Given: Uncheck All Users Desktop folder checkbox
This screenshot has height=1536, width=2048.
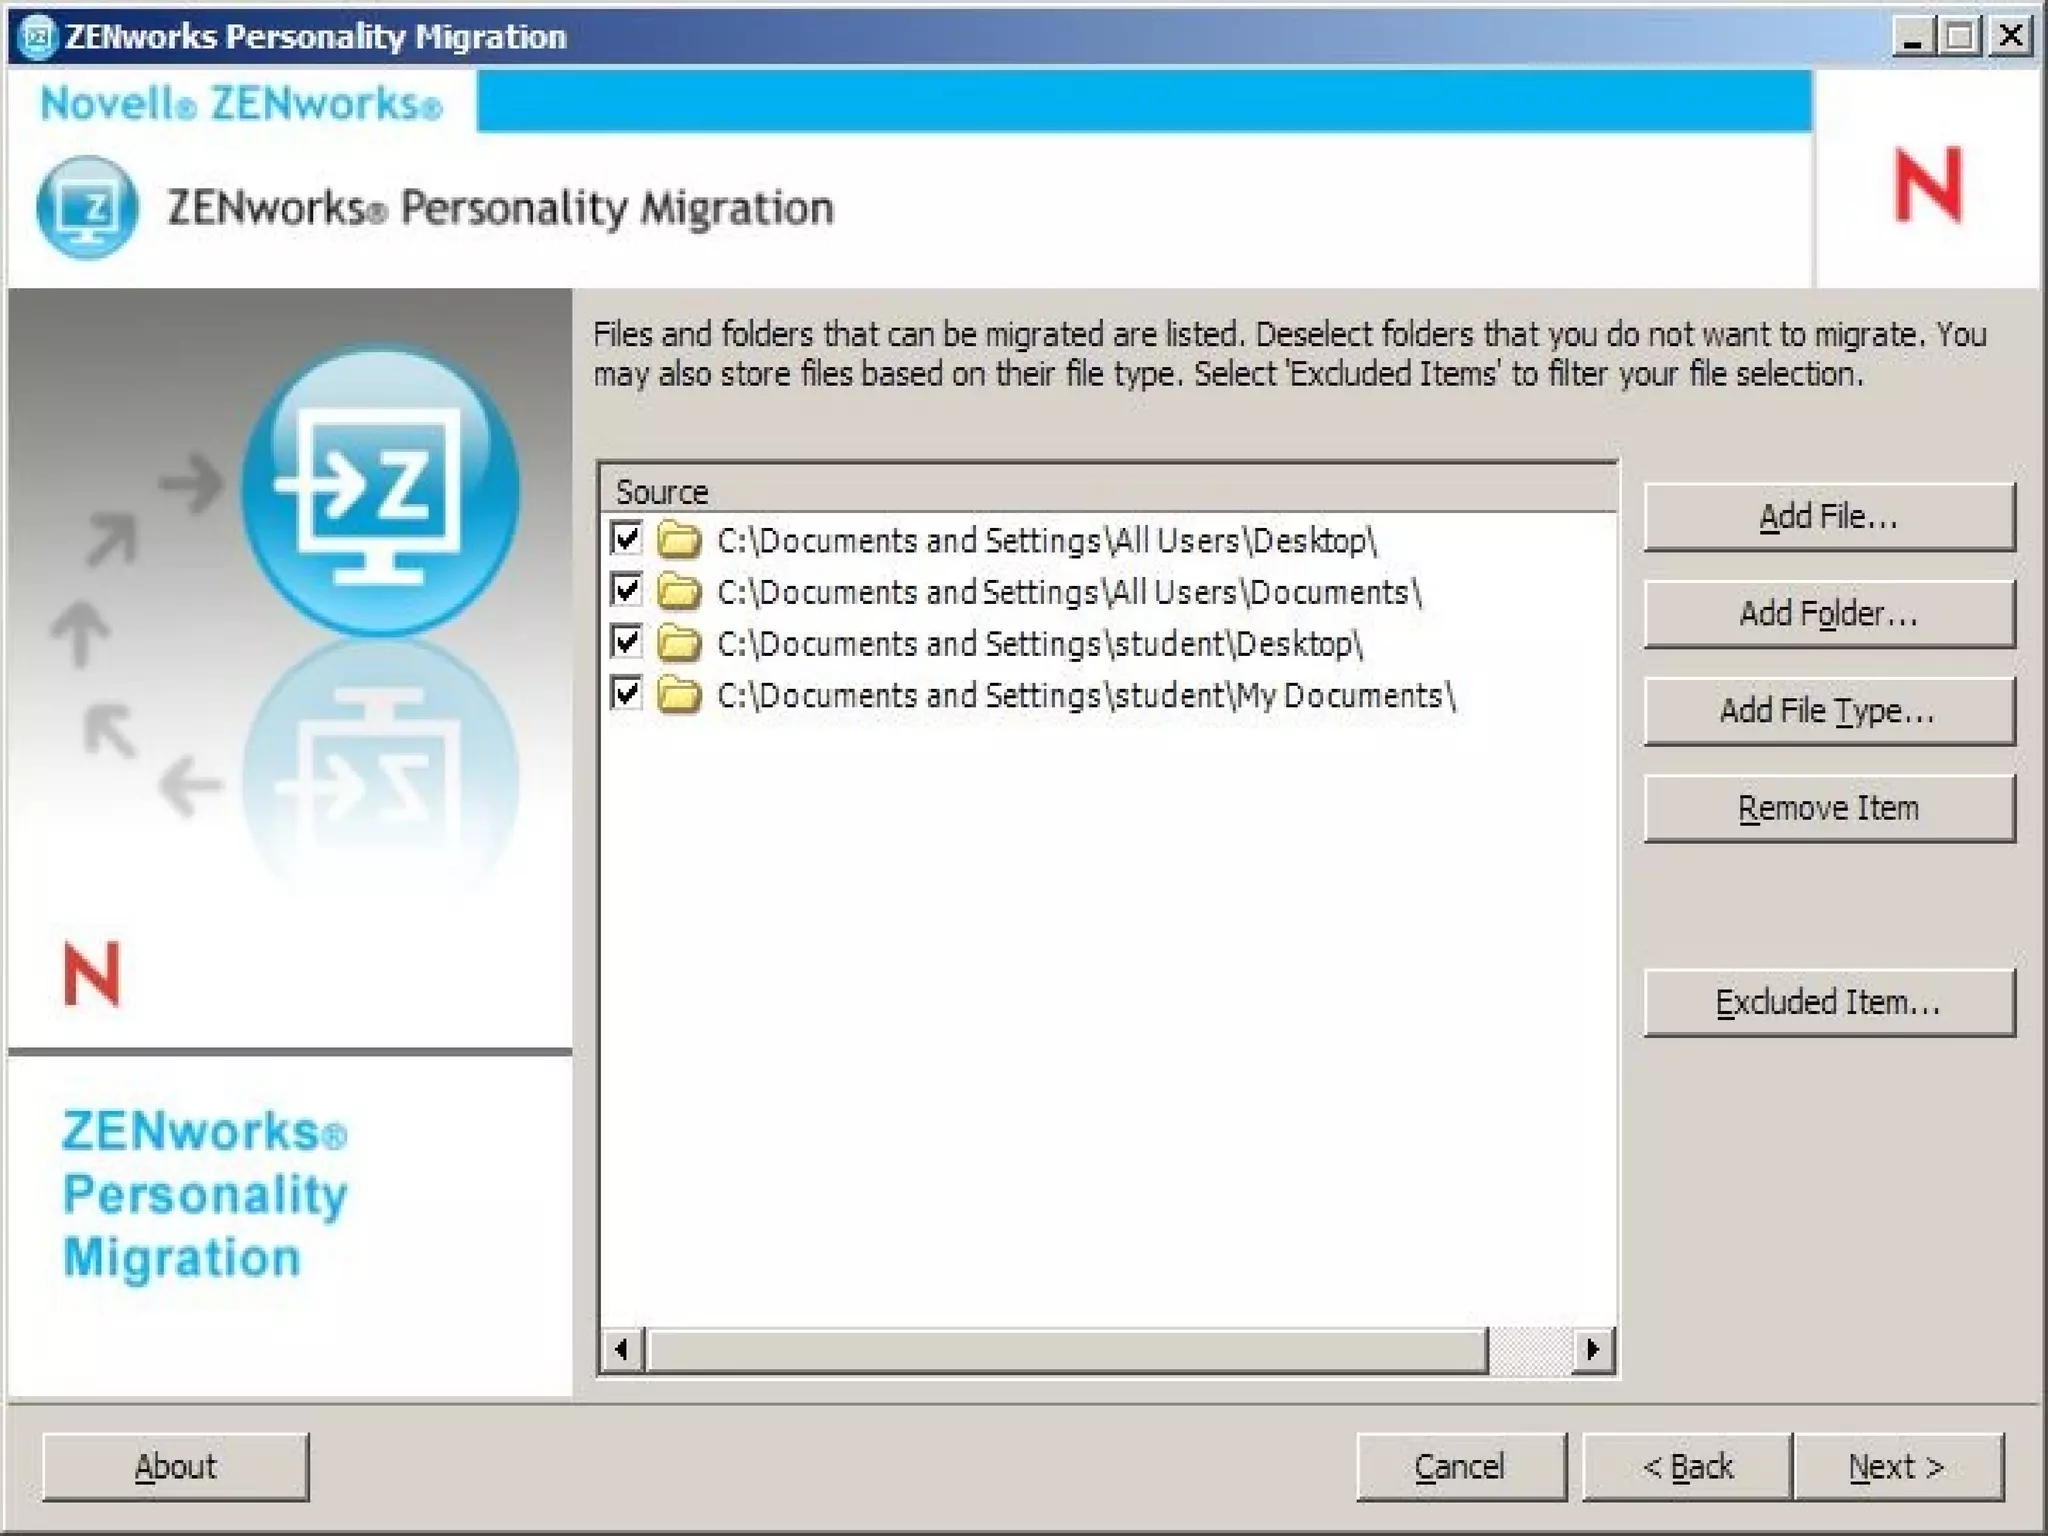Looking at the screenshot, I should [x=627, y=539].
